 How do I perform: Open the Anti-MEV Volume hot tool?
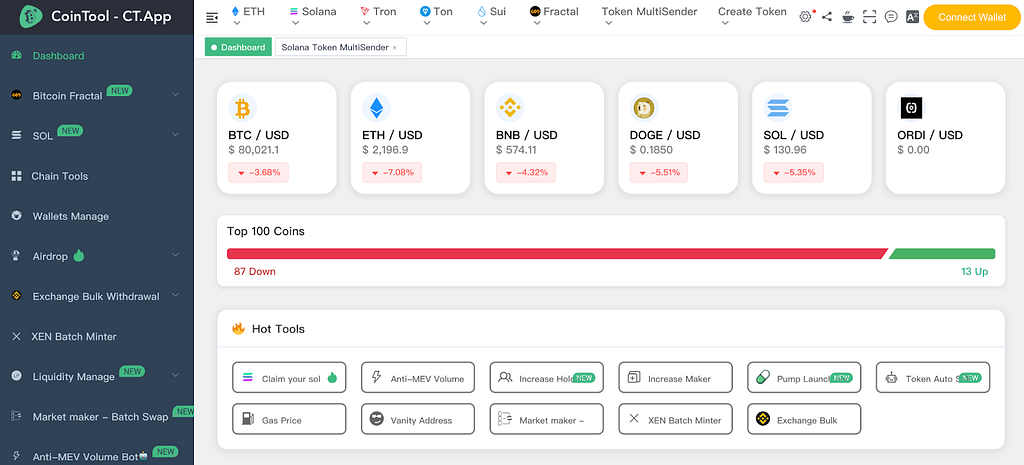tap(418, 377)
